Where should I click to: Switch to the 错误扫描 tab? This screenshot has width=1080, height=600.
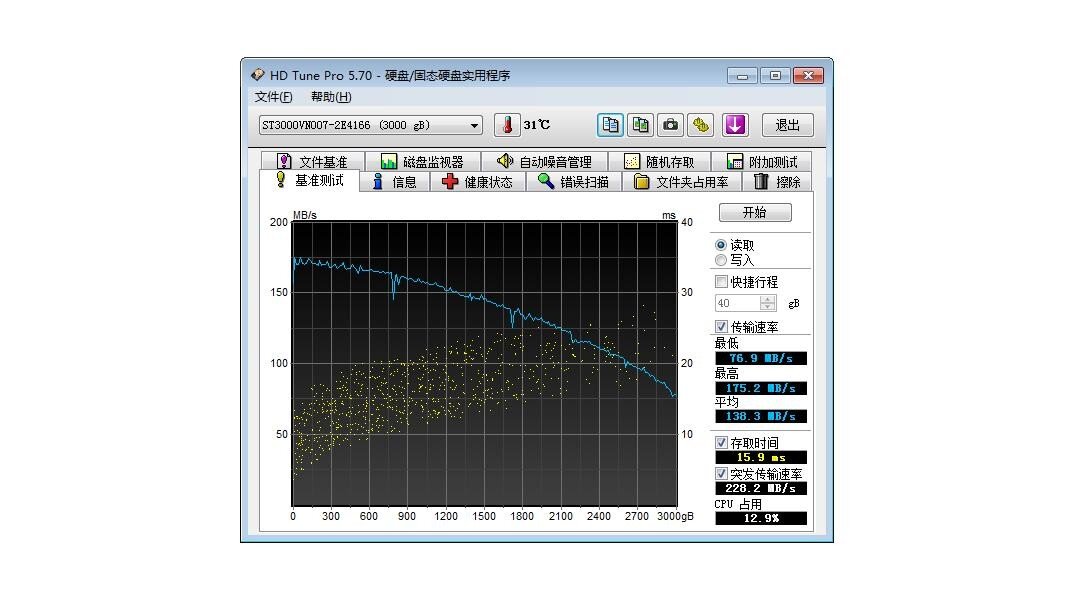(x=574, y=182)
